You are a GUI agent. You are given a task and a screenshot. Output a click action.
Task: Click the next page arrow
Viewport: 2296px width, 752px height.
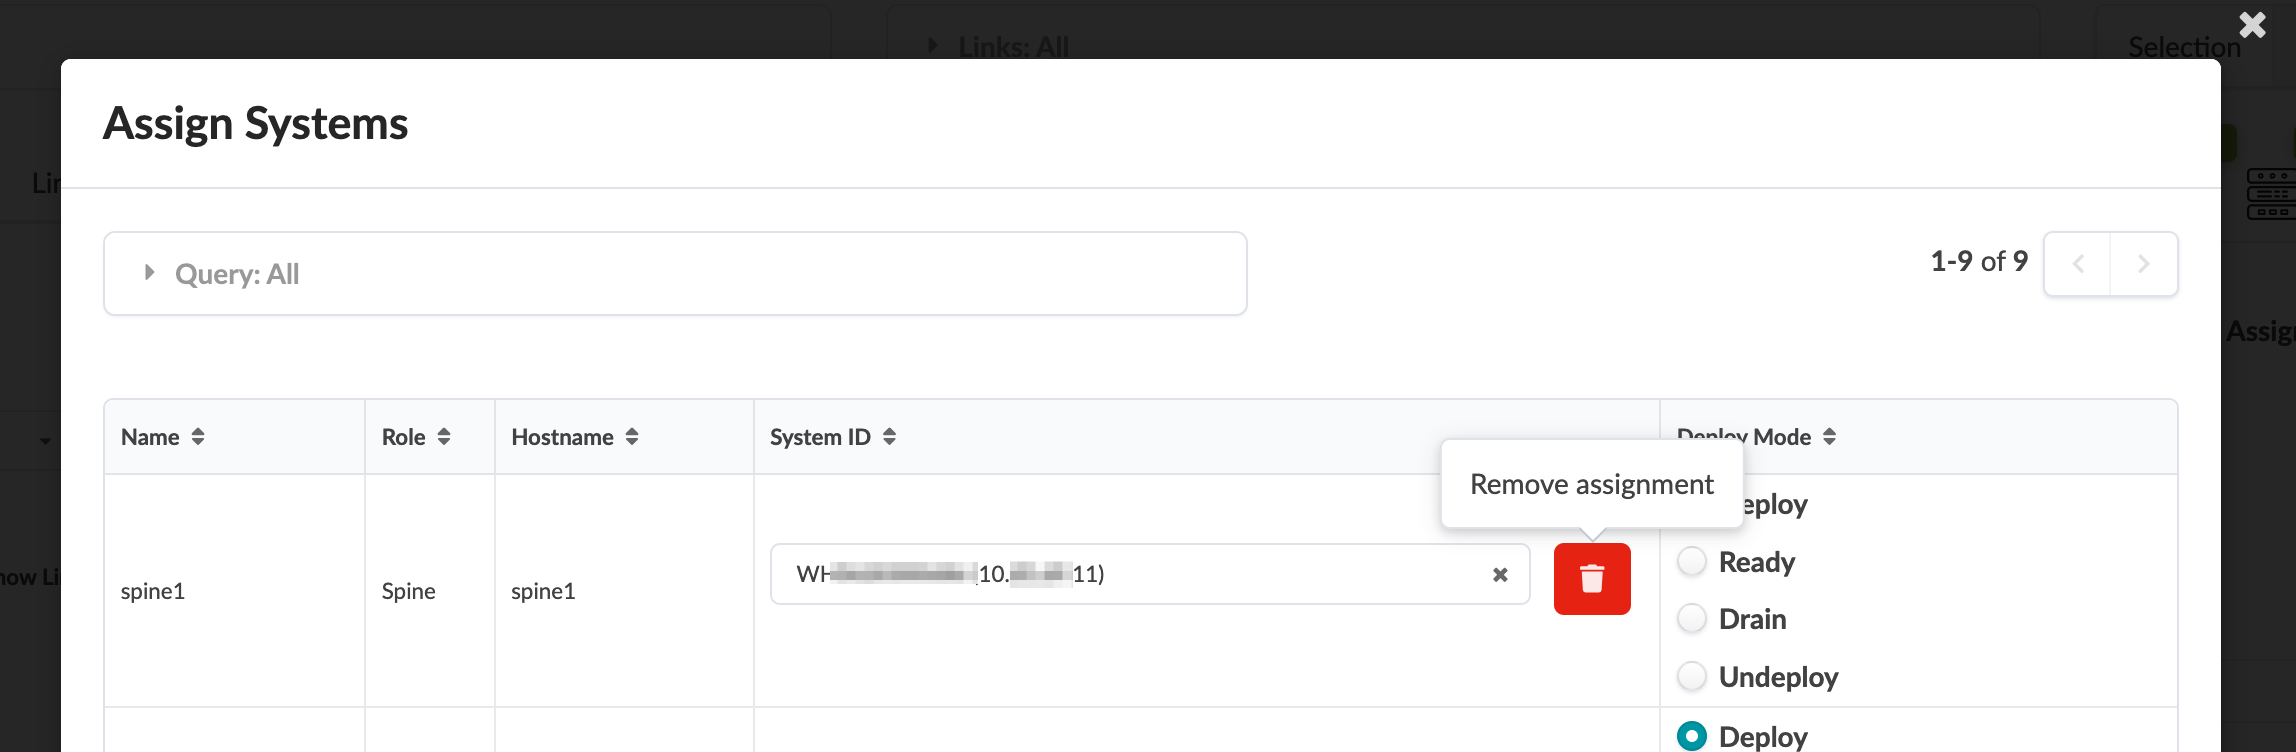2143,263
